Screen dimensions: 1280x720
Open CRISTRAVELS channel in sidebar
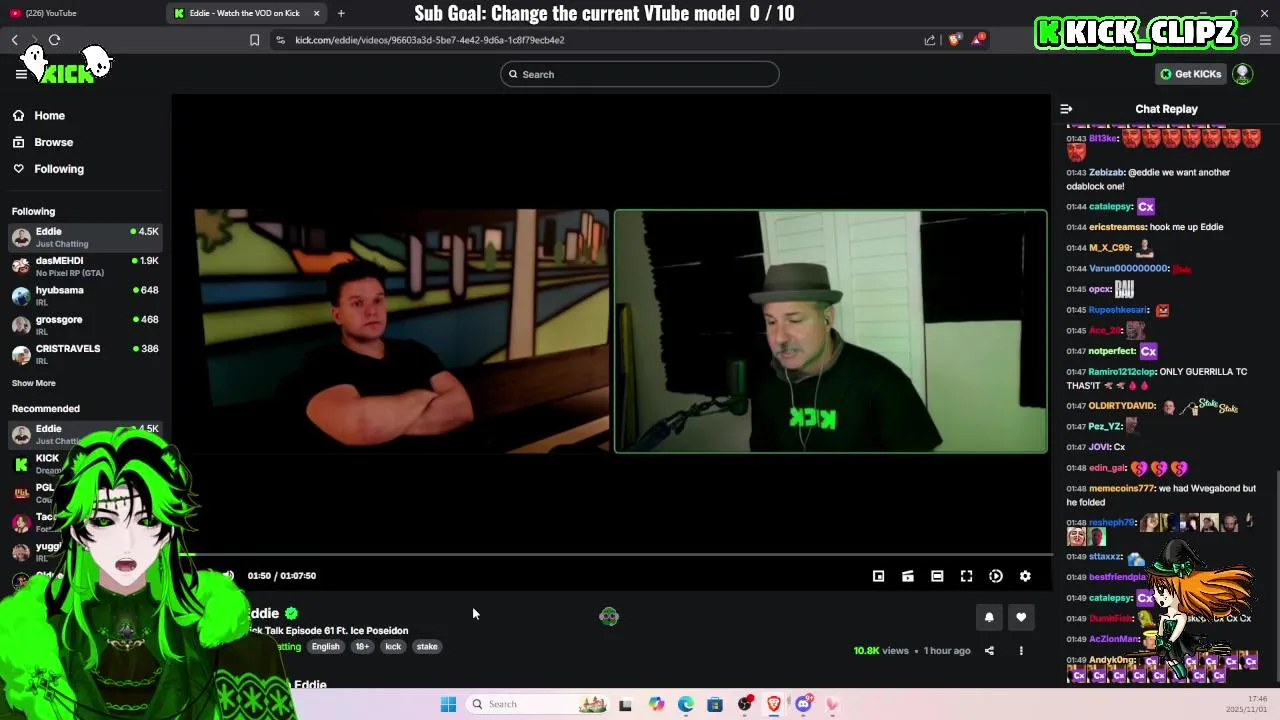tap(85, 354)
